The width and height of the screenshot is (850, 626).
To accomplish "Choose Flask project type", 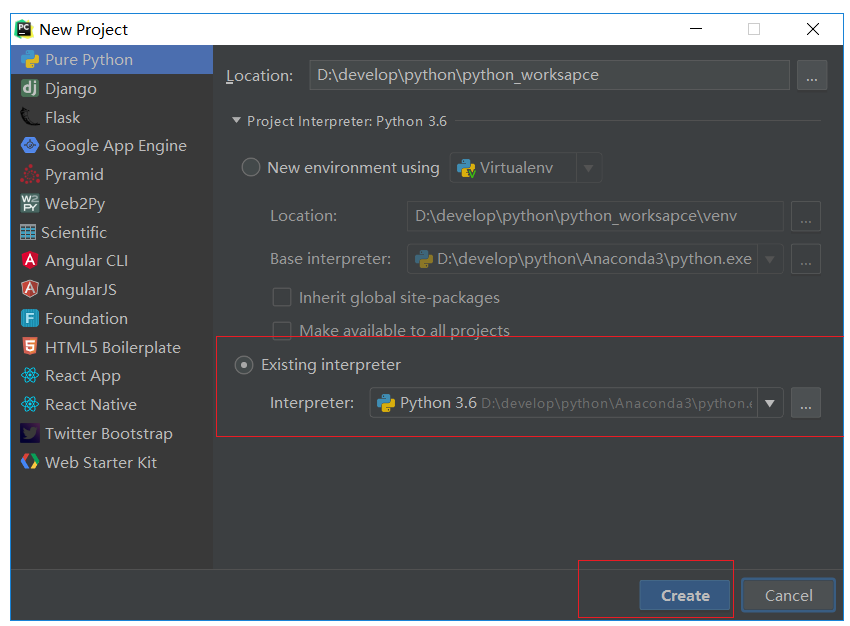I will pos(112,117).
